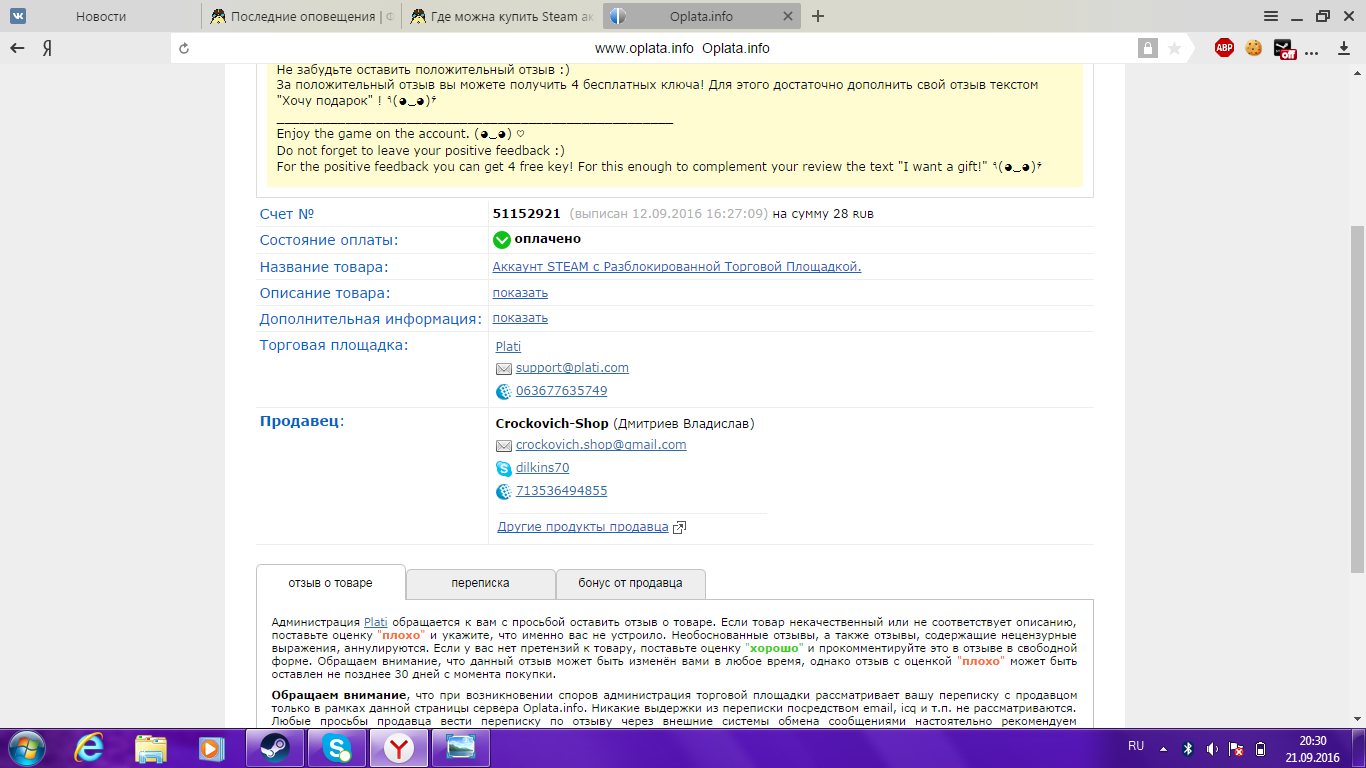Switch to Steam on the taskbar

click(x=274, y=747)
